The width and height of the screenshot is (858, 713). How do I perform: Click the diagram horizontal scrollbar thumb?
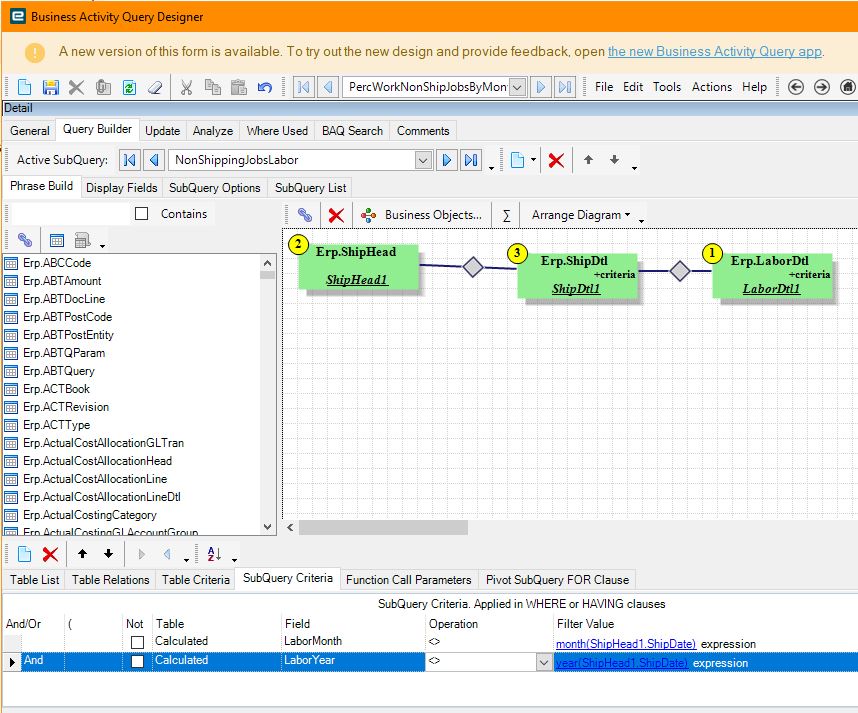383,527
